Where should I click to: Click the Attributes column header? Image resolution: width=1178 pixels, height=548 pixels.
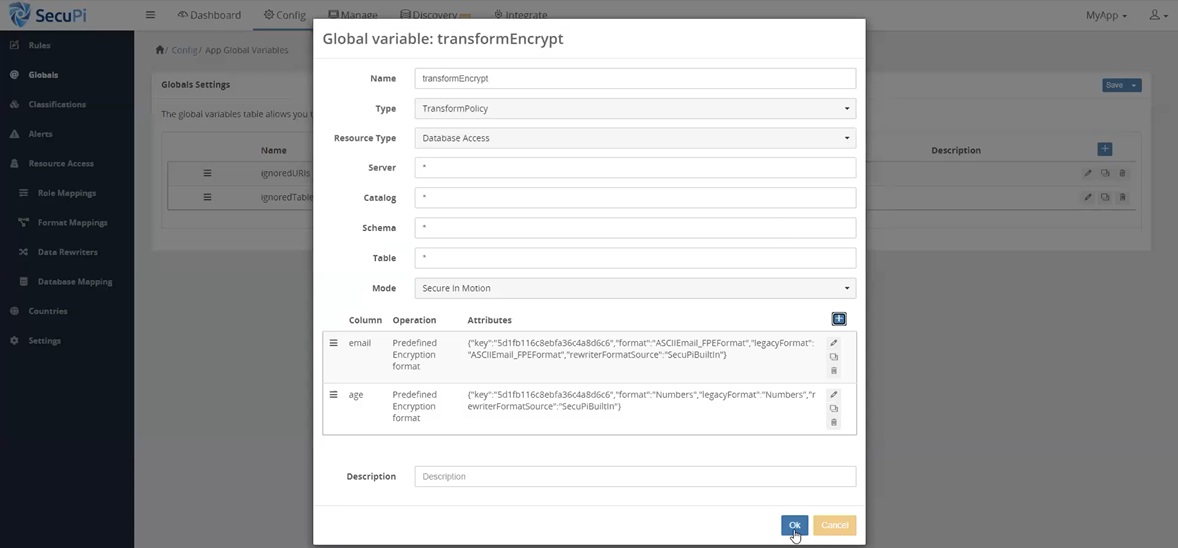coord(489,320)
